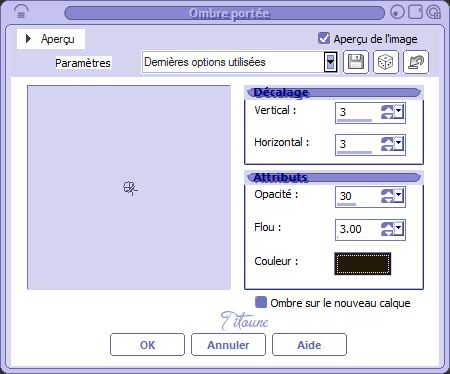450x374 pixels.
Task: Open the Opacité value slider dropdown
Action: (x=399, y=195)
